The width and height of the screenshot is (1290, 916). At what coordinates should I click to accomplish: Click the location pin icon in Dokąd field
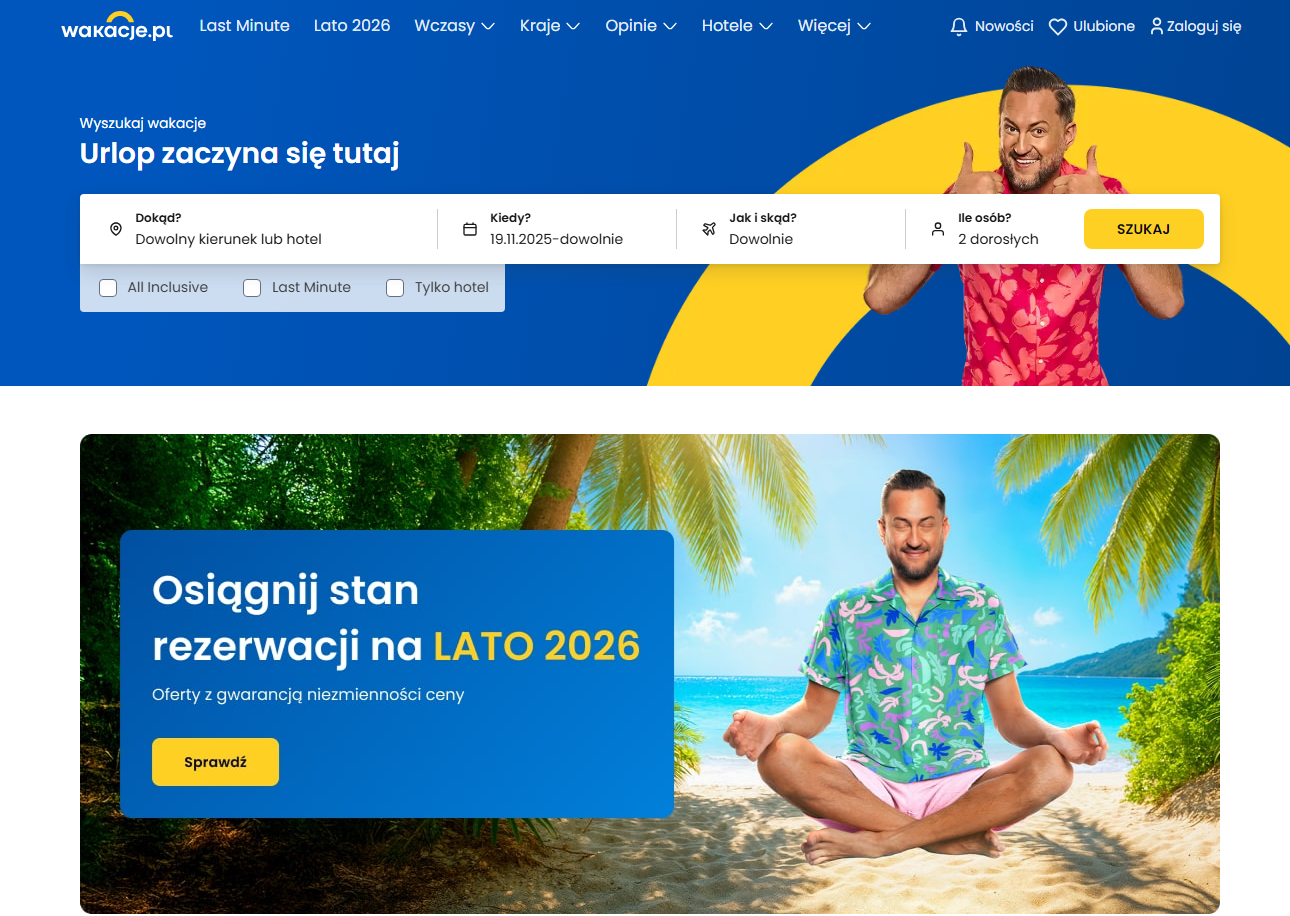click(x=115, y=229)
